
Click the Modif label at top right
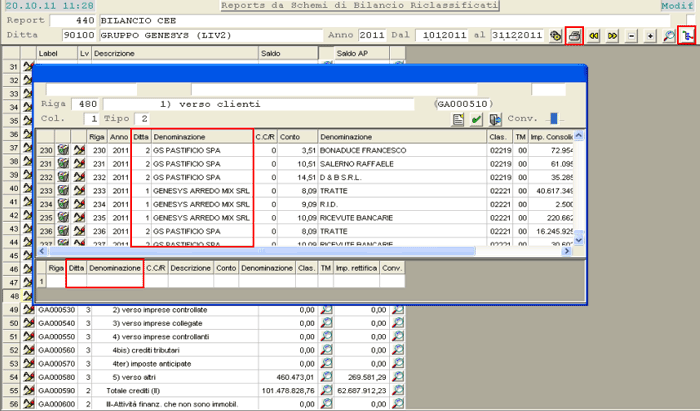[683, 6]
